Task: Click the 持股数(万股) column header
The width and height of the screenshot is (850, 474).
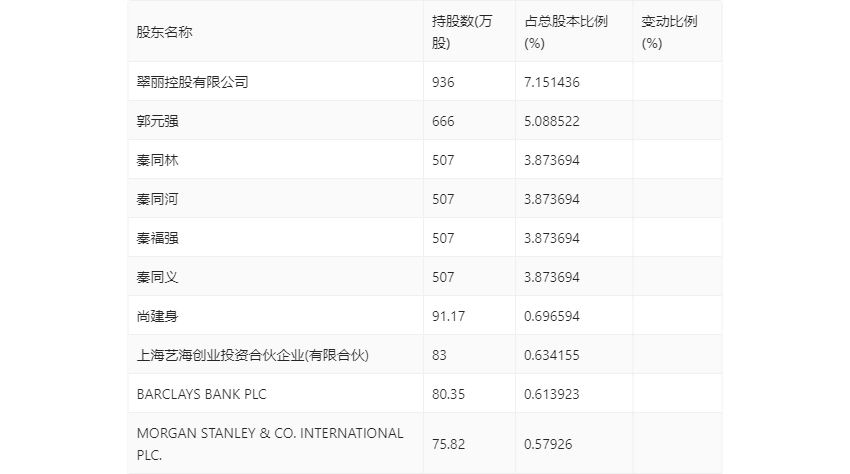Action: (x=462, y=32)
